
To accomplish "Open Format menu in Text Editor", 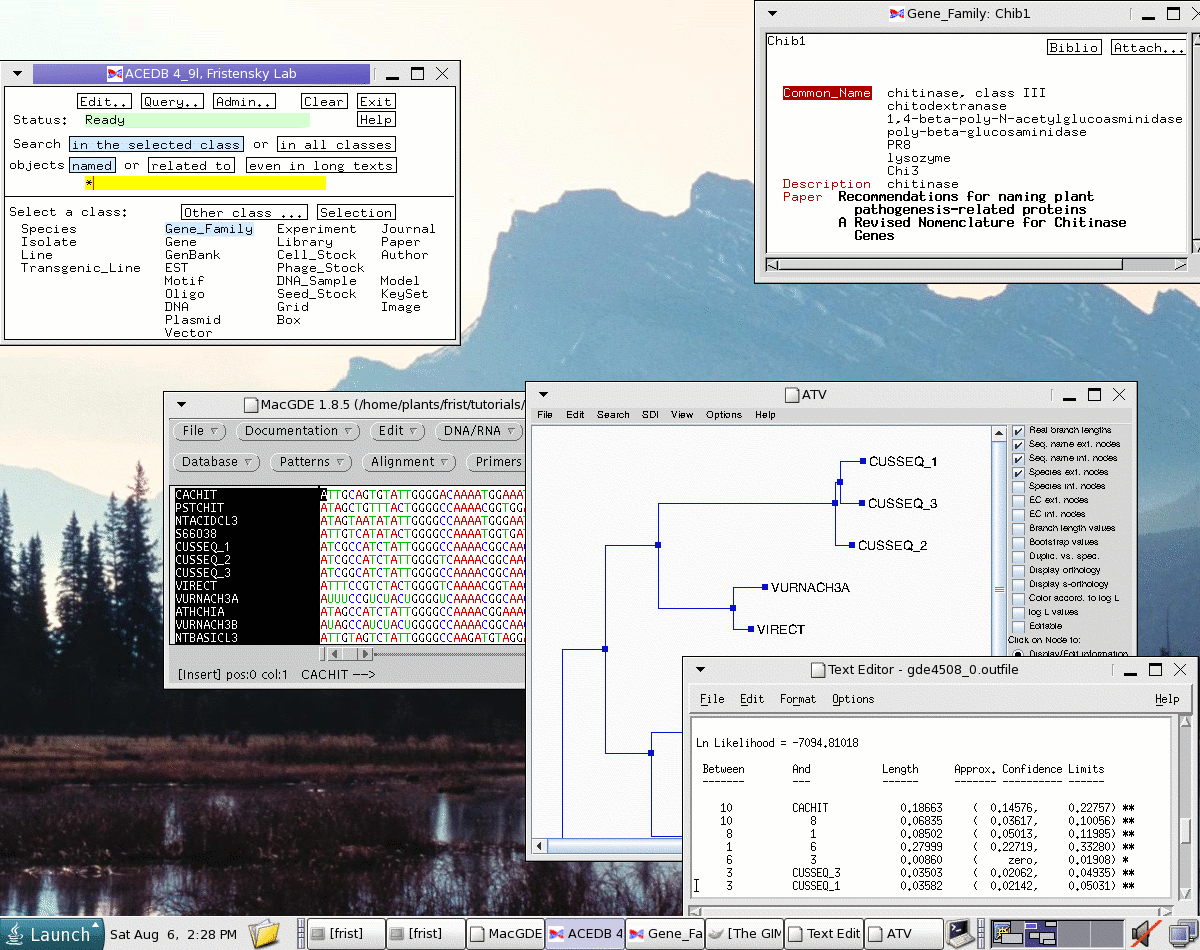I will pyautogui.click(x=797, y=699).
